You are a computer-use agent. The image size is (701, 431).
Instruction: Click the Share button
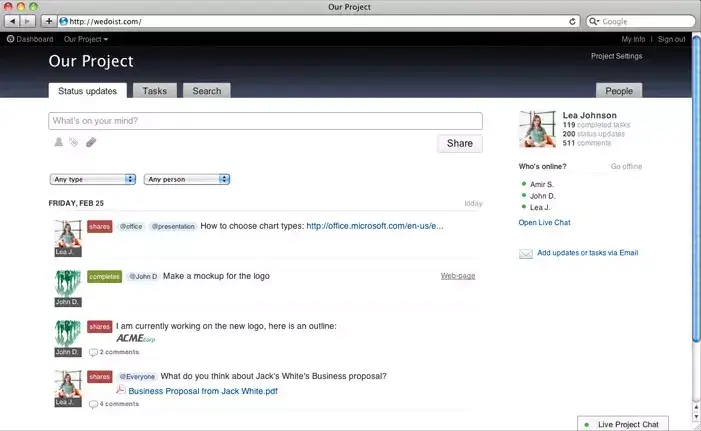coord(460,143)
